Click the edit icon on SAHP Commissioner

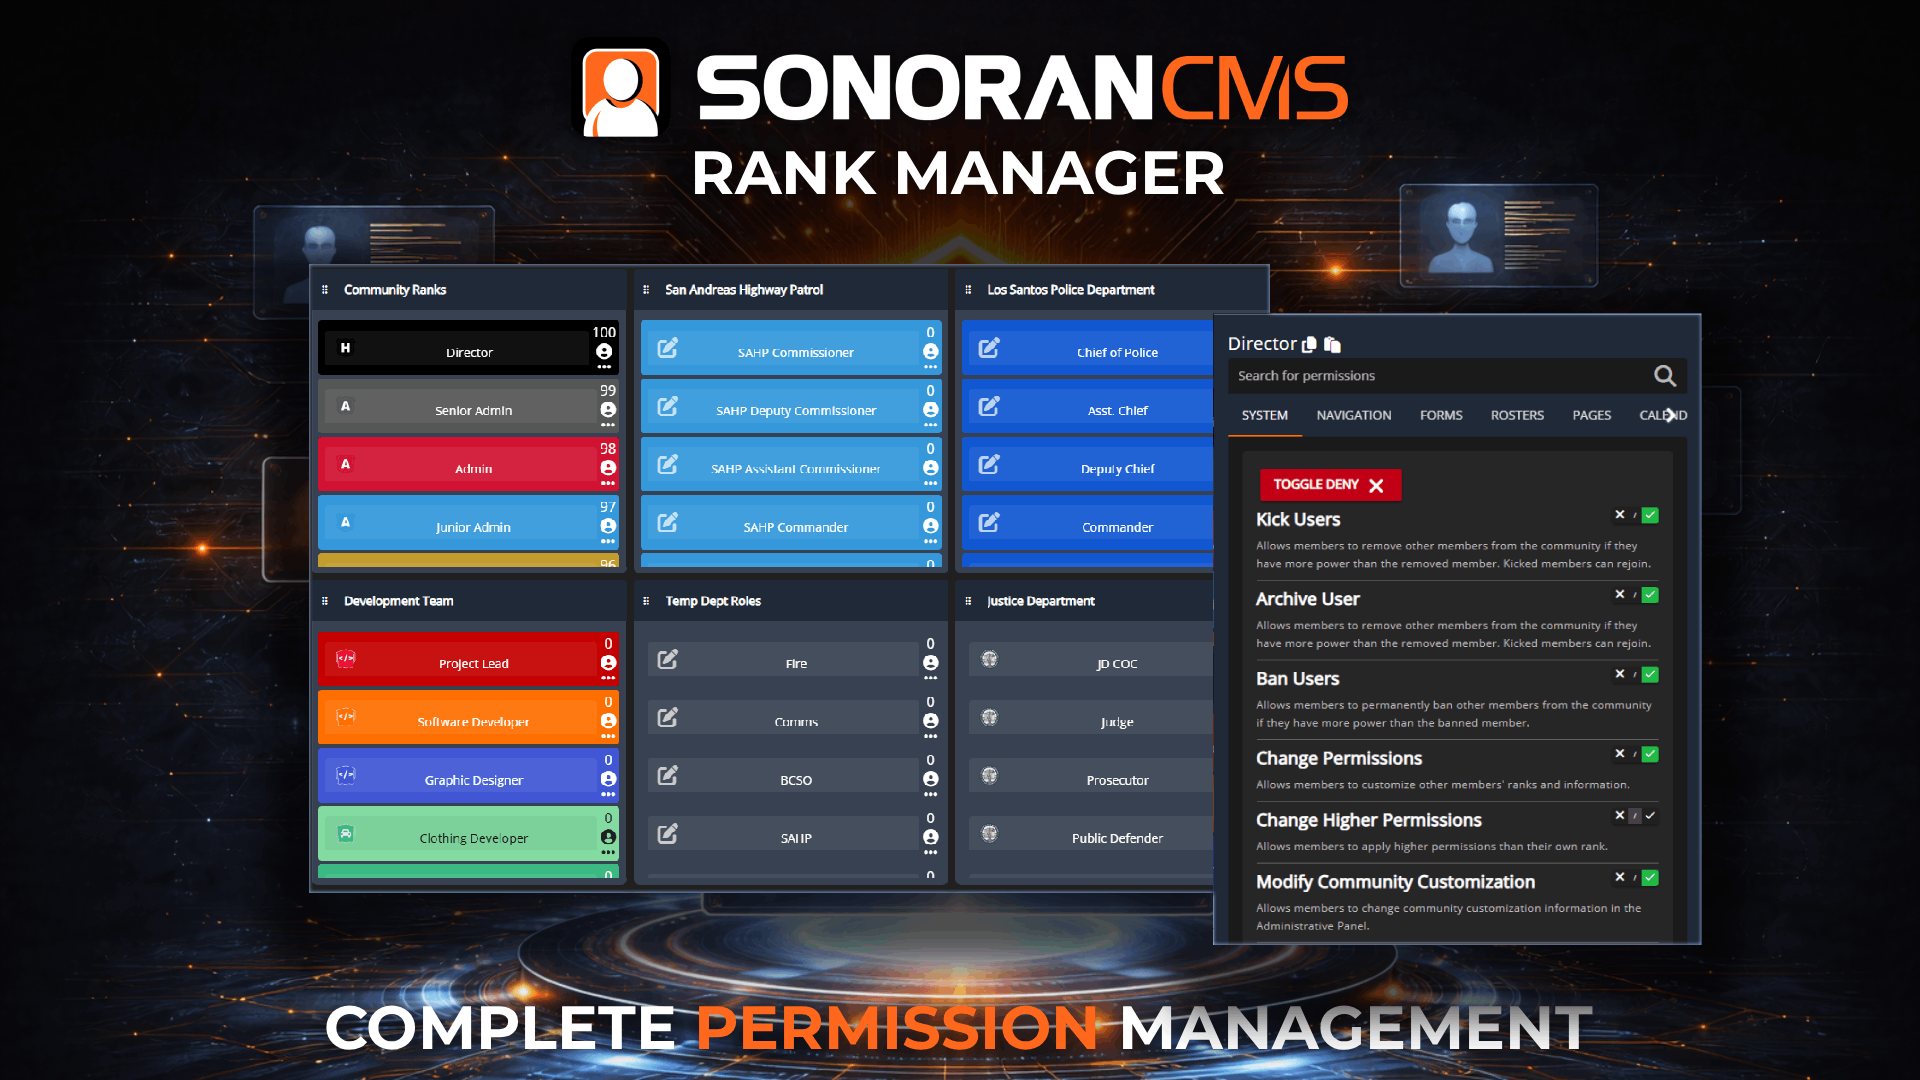667,348
